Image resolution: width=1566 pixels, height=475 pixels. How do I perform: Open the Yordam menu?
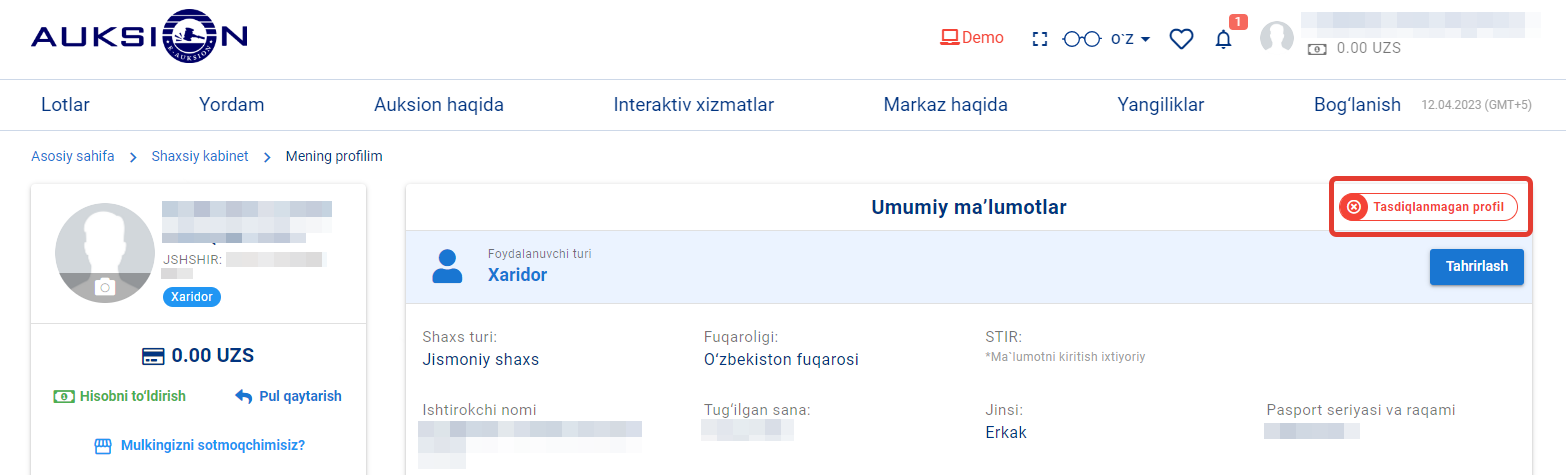231,105
